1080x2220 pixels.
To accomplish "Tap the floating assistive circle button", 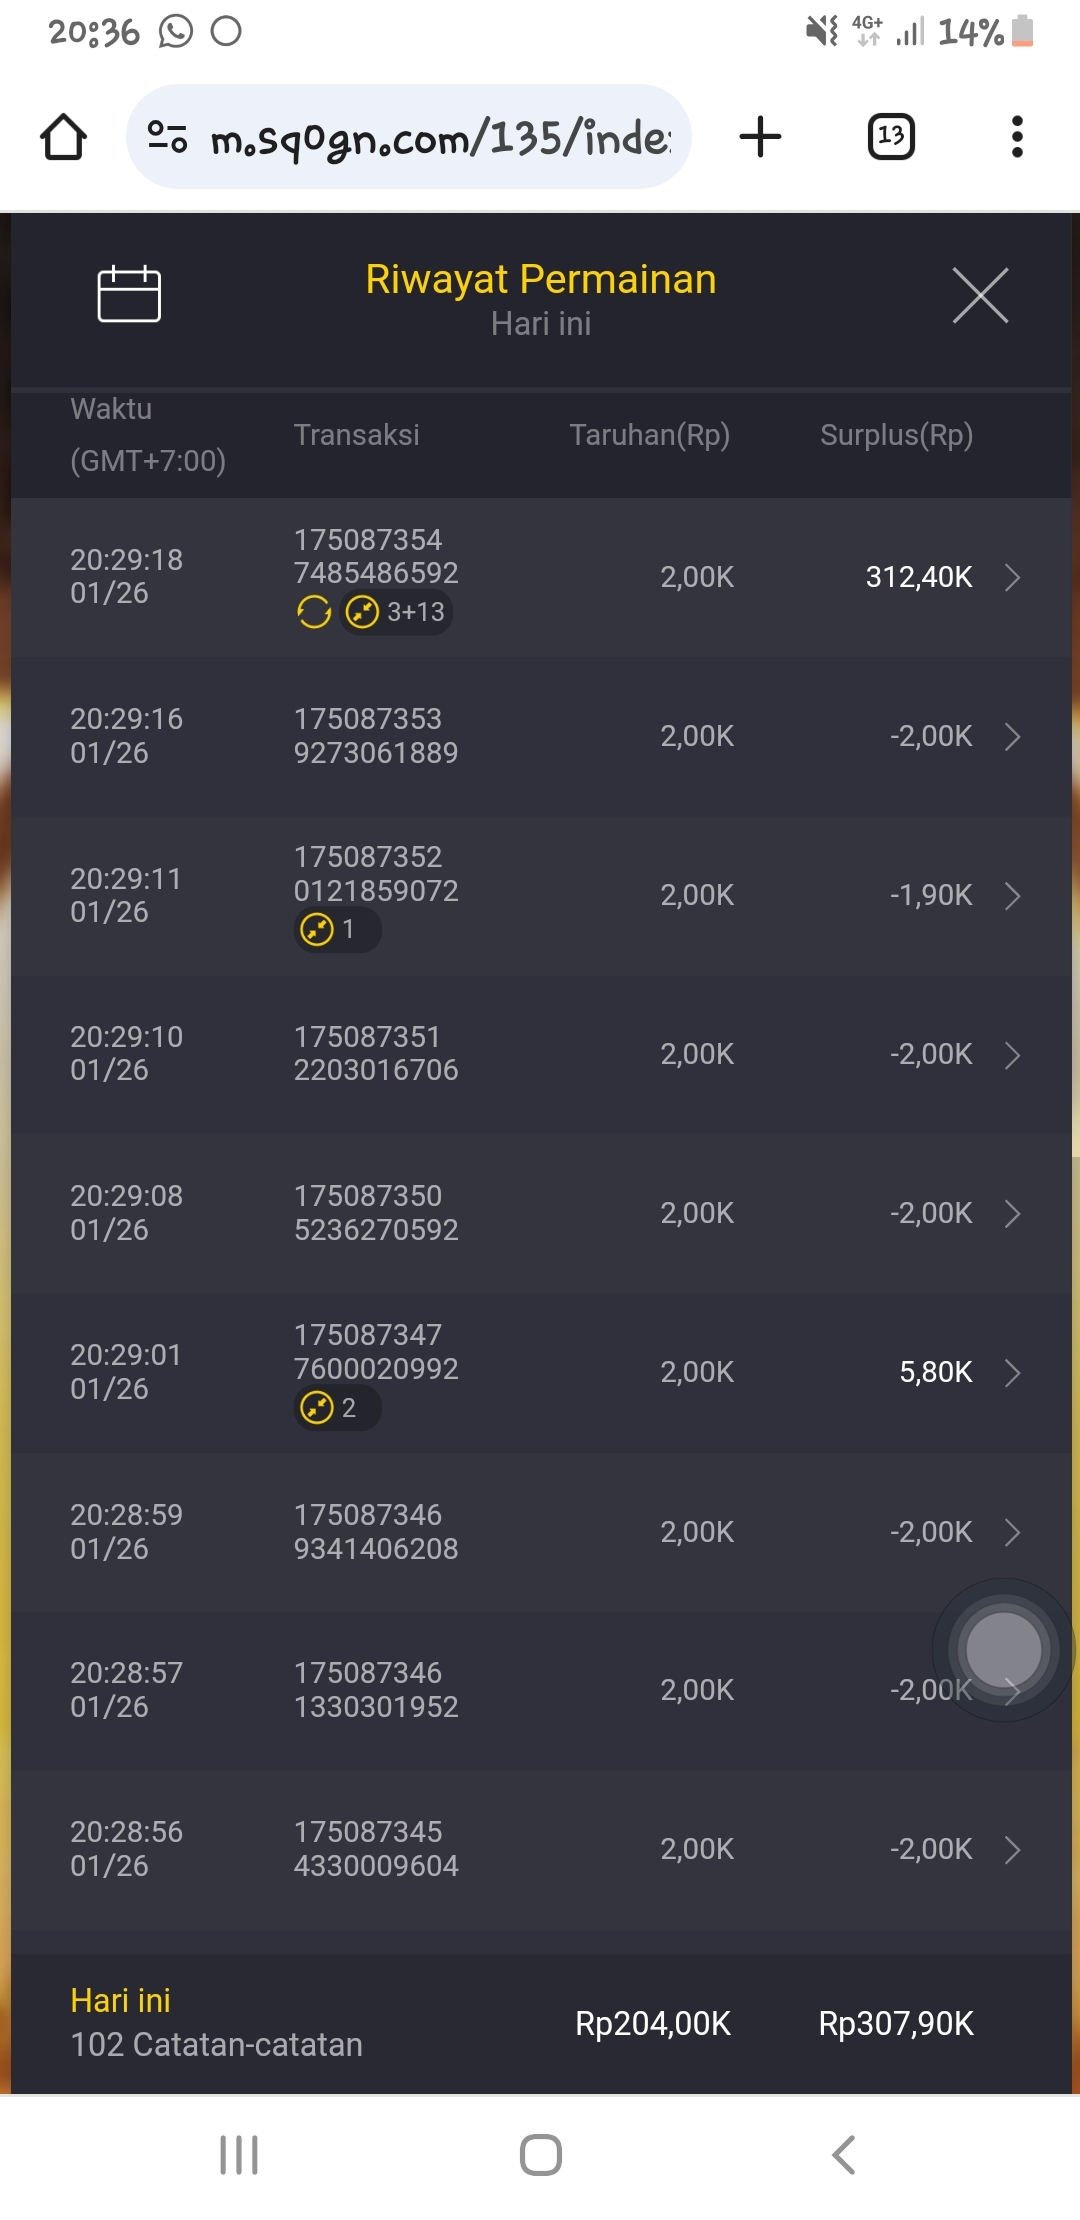I will click(x=1003, y=1650).
